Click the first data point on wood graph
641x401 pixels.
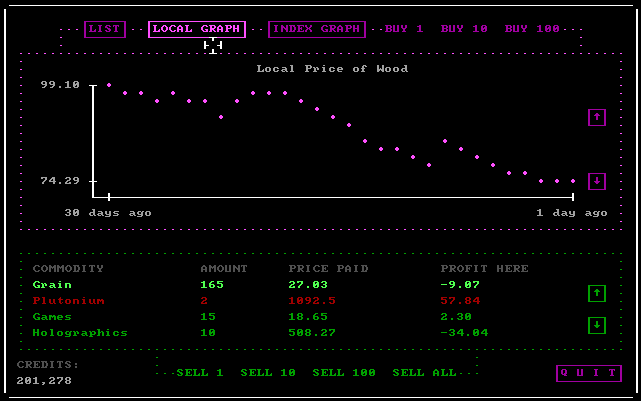[109, 85]
